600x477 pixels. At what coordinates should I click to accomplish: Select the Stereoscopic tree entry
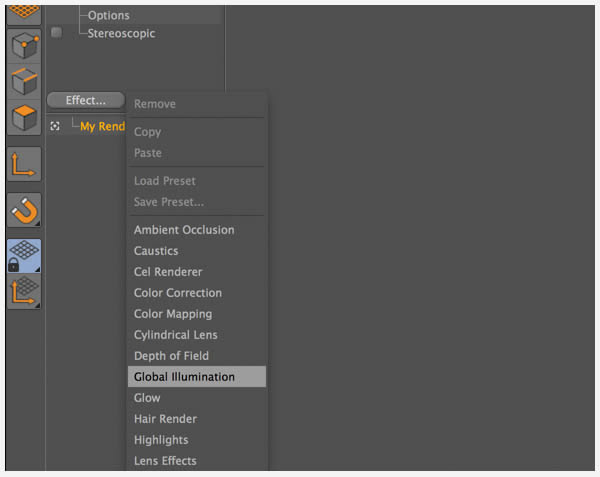pos(121,33)
